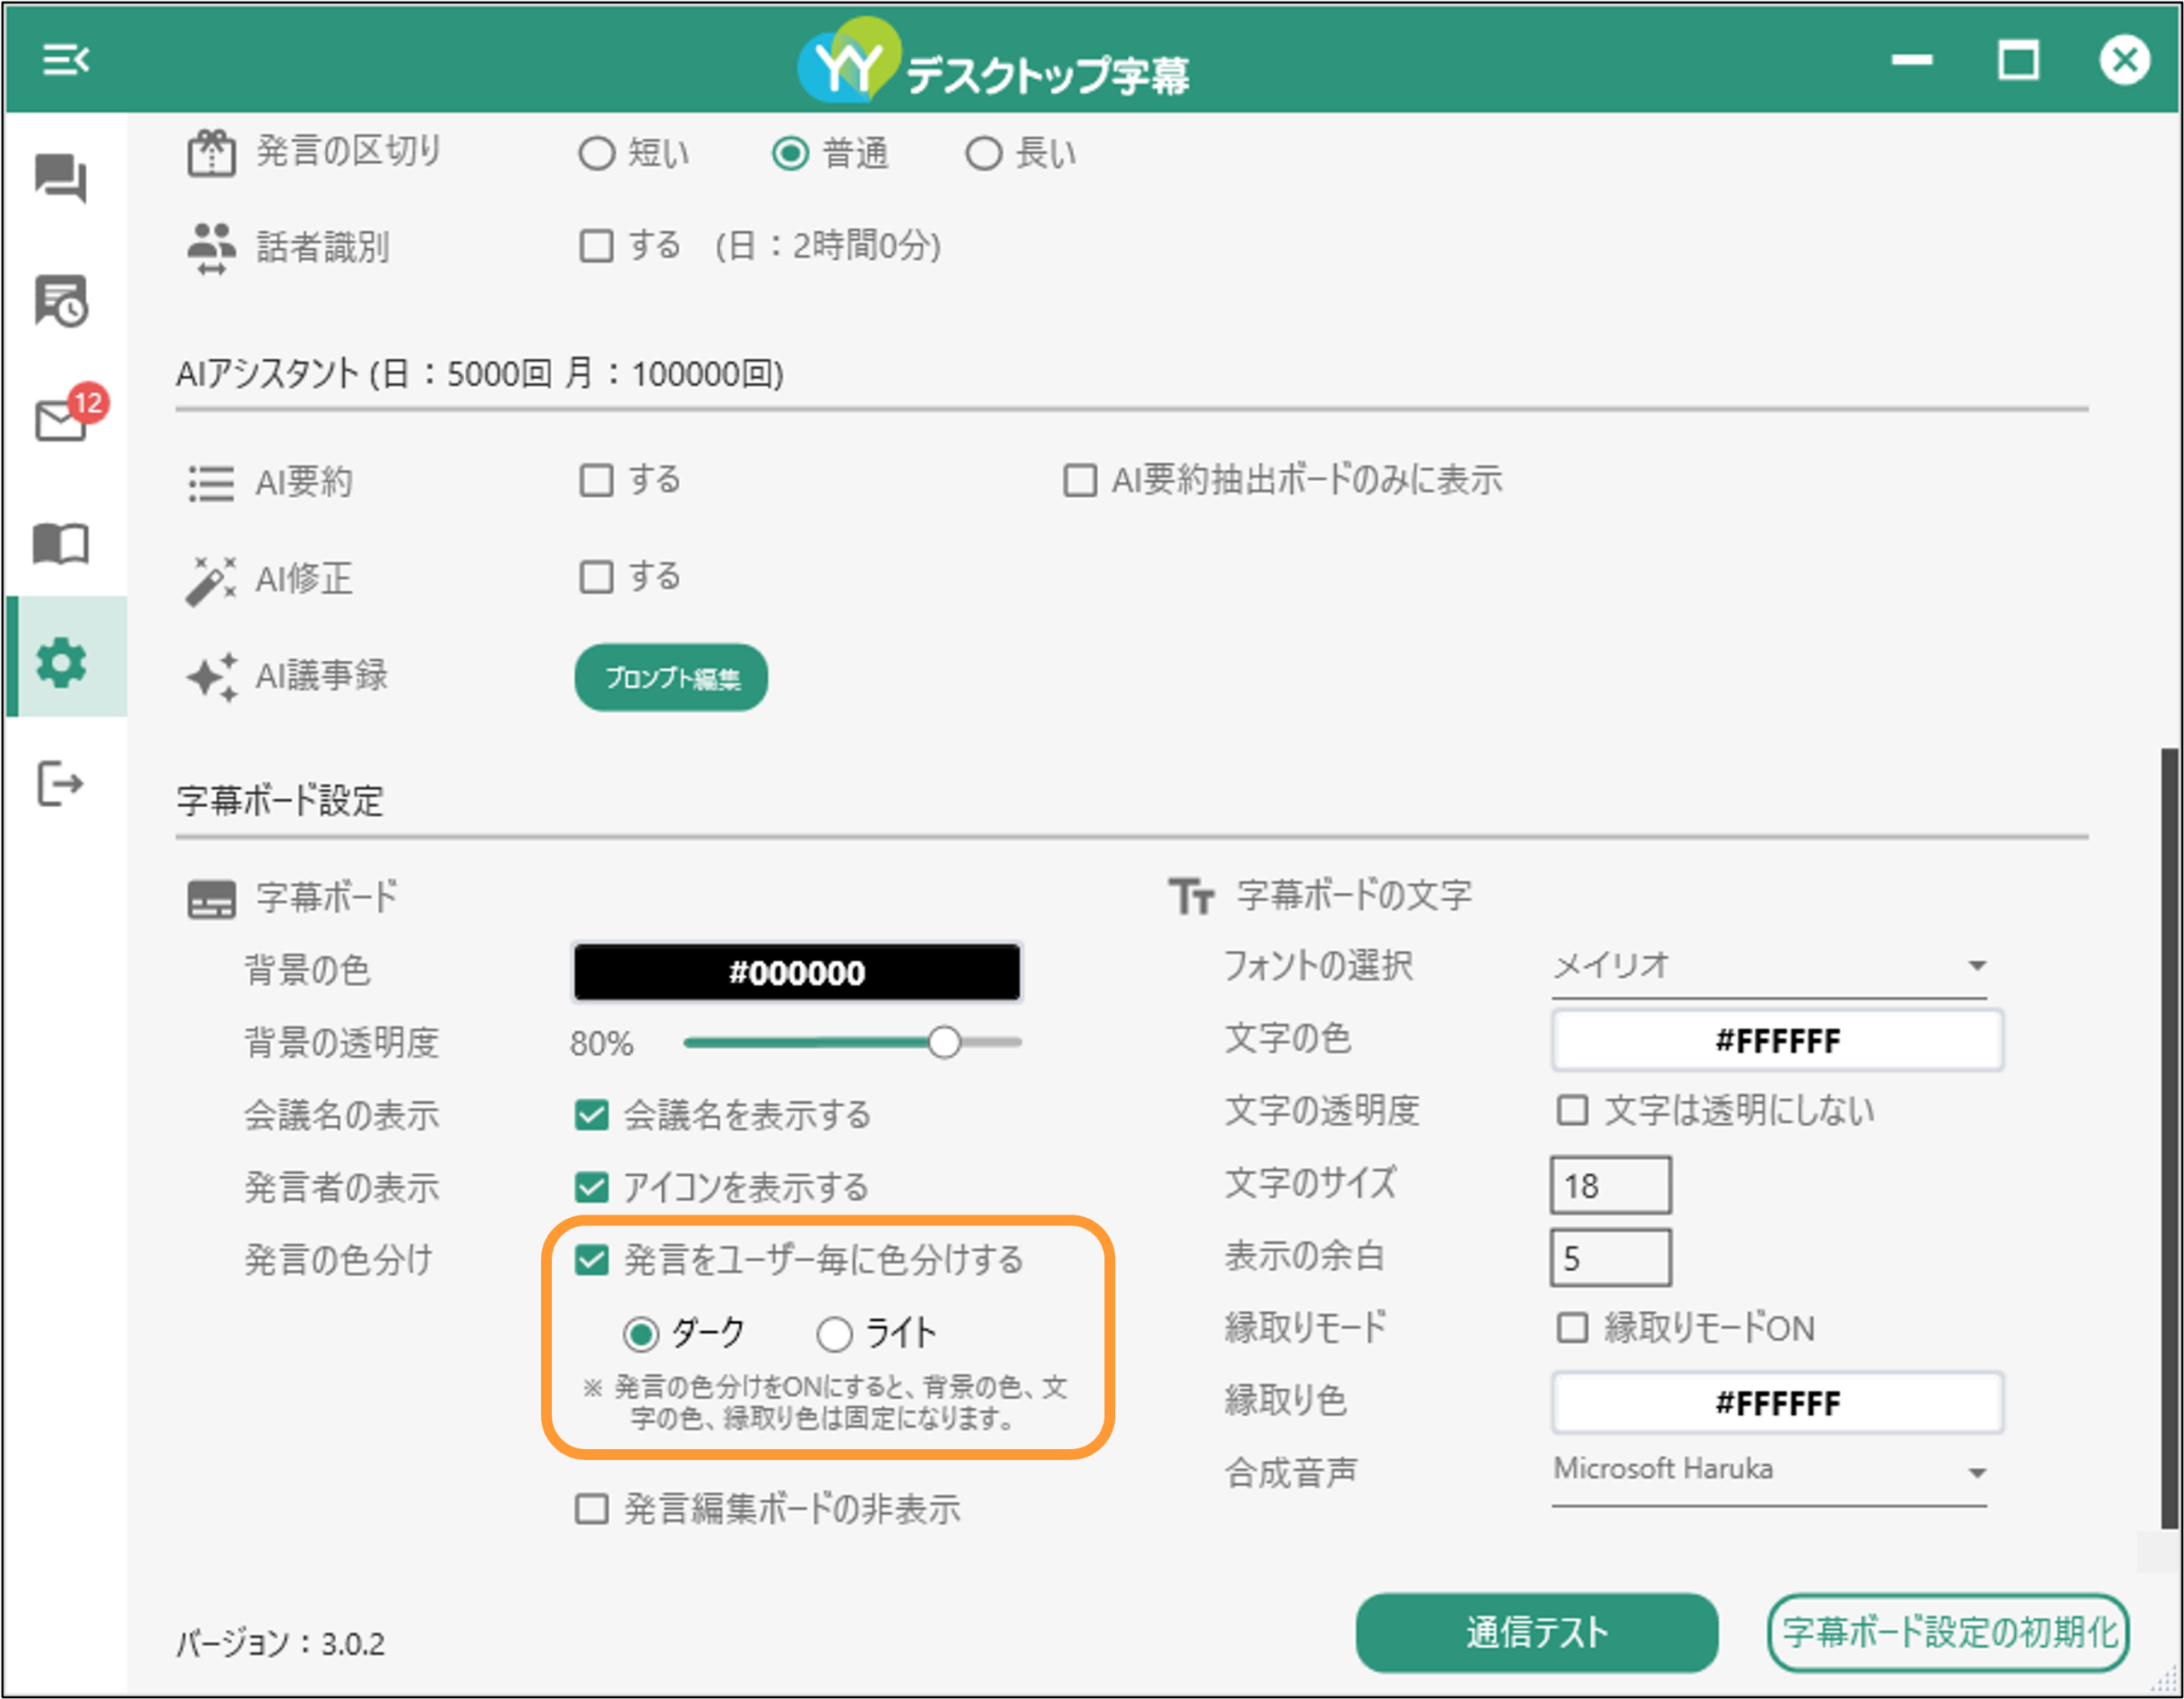Click the logout icon in sidebar

(60, 783)
